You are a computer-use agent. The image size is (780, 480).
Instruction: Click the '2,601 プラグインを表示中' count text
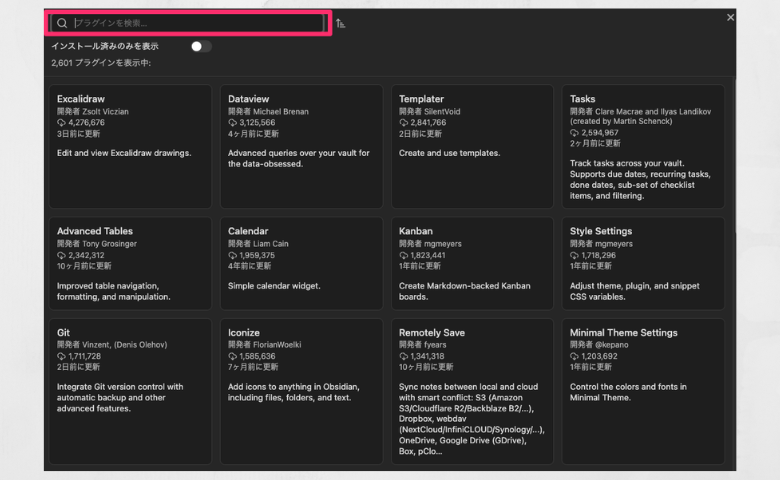101,63
